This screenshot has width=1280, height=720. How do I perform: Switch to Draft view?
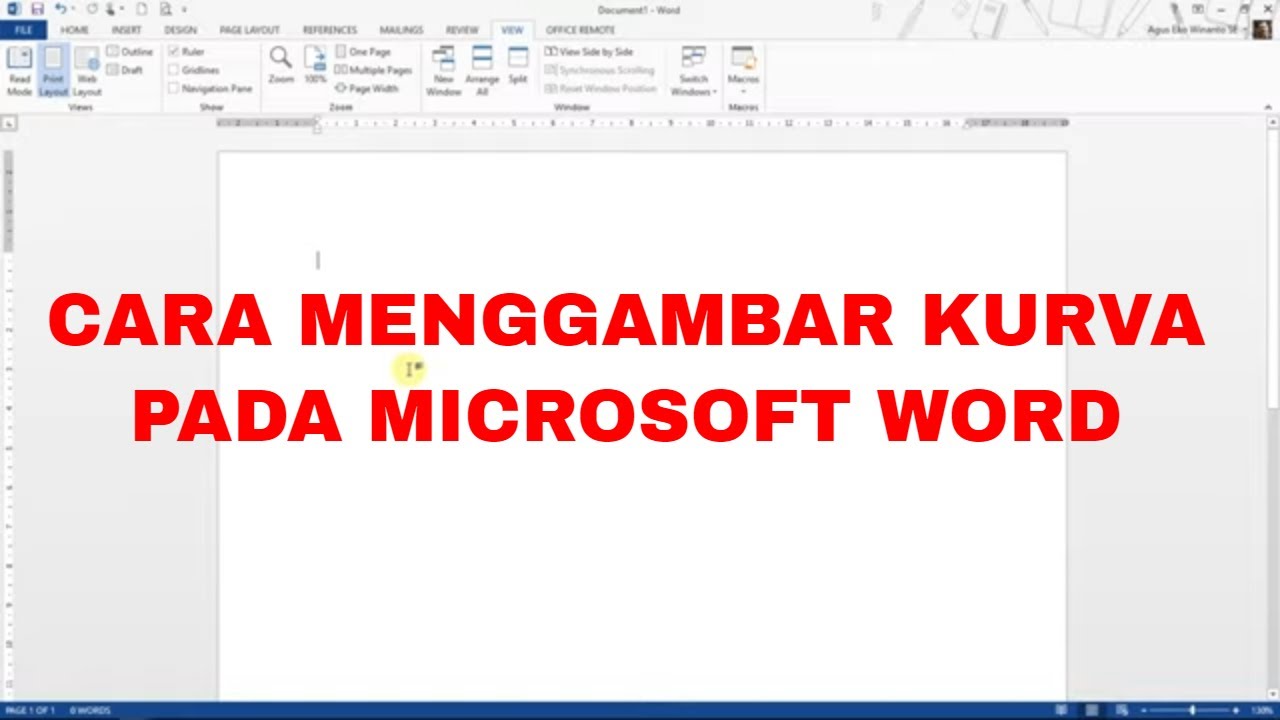[126, 70]
